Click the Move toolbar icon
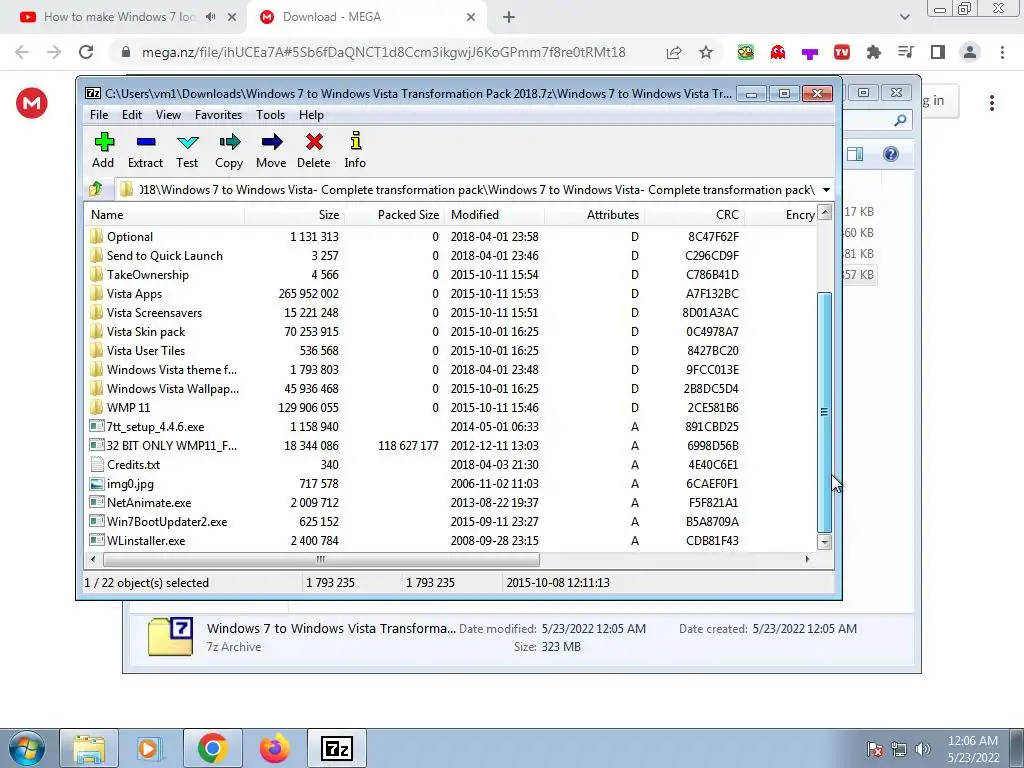1024x768 pixels. click(271, 150)
